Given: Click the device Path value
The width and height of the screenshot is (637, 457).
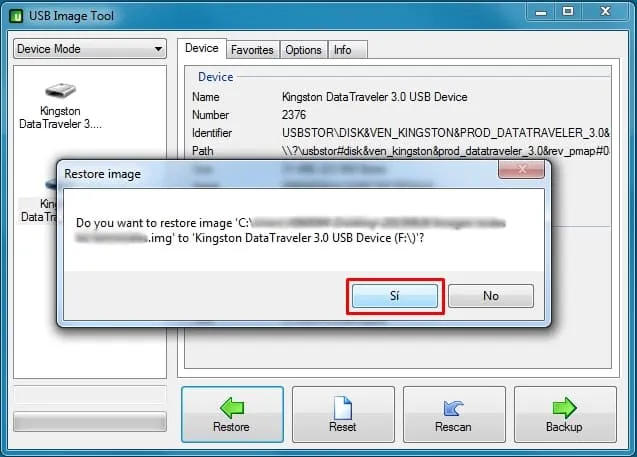Looking at the screenshot, I should tap(445, 151).
